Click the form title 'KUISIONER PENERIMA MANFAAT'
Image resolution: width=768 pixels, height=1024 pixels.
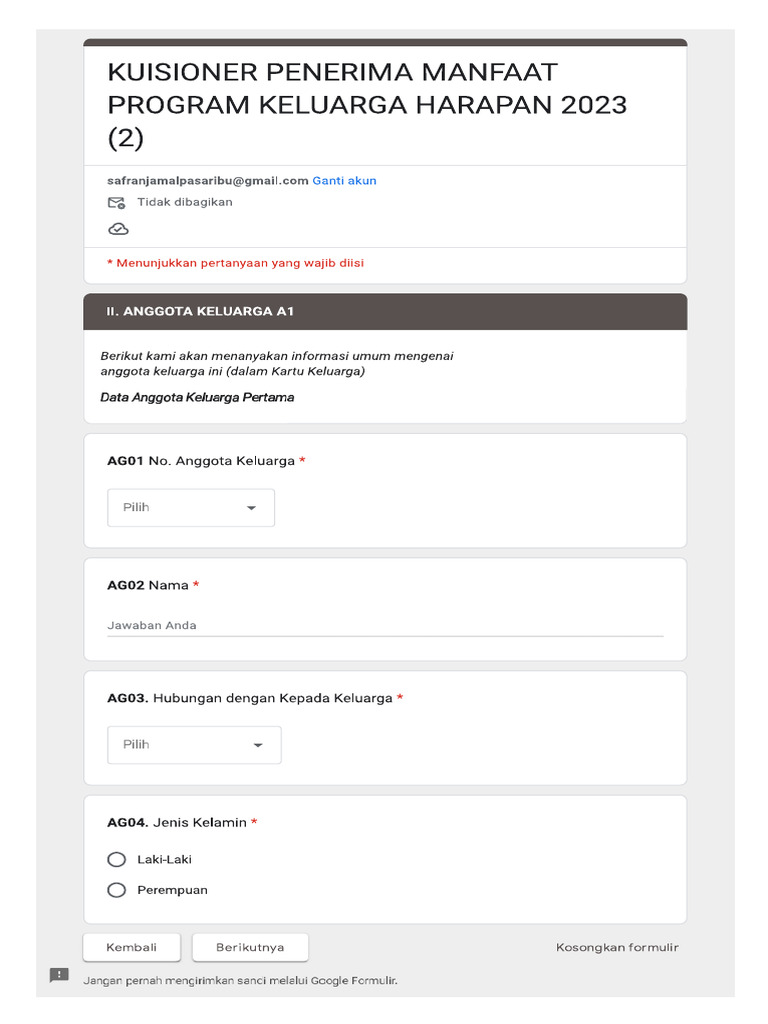tap(333, 72)
